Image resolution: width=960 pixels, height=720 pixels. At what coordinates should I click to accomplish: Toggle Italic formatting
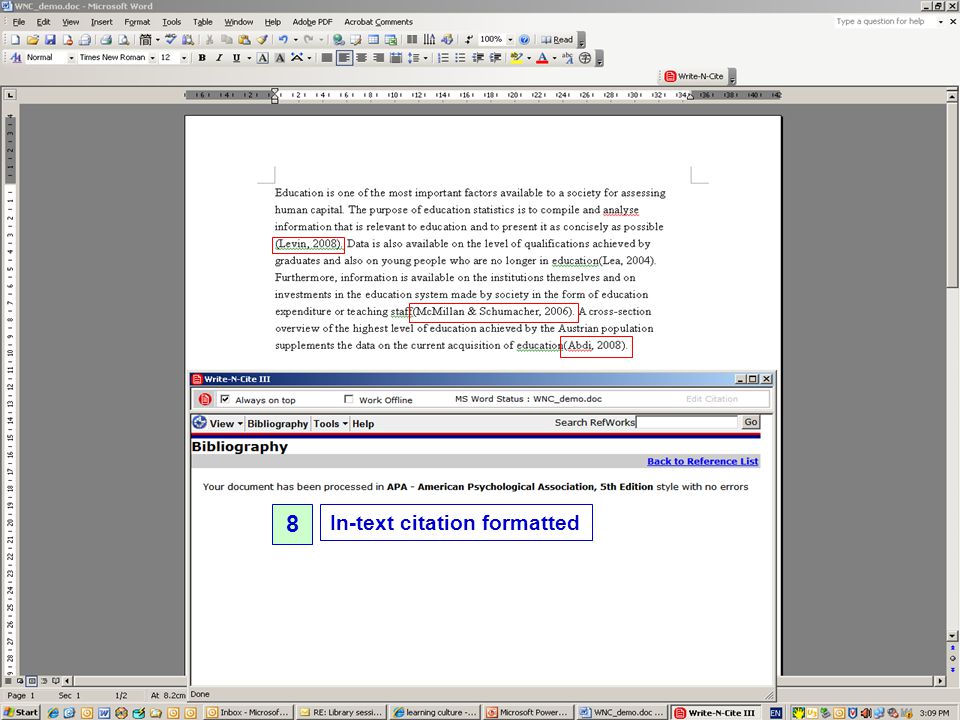coord(219,58)
